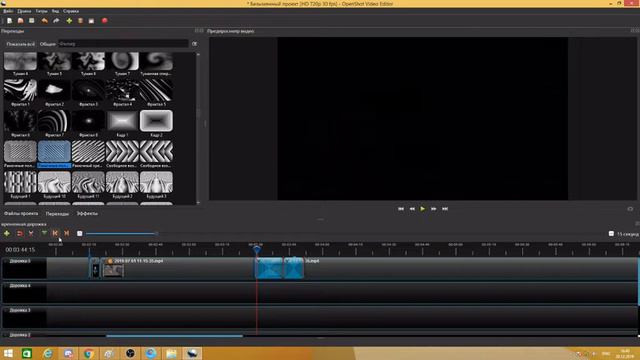This screenshot has height=360, width=640.
Task: Save the current frame with the camera icon
Action: coord(630,209)
